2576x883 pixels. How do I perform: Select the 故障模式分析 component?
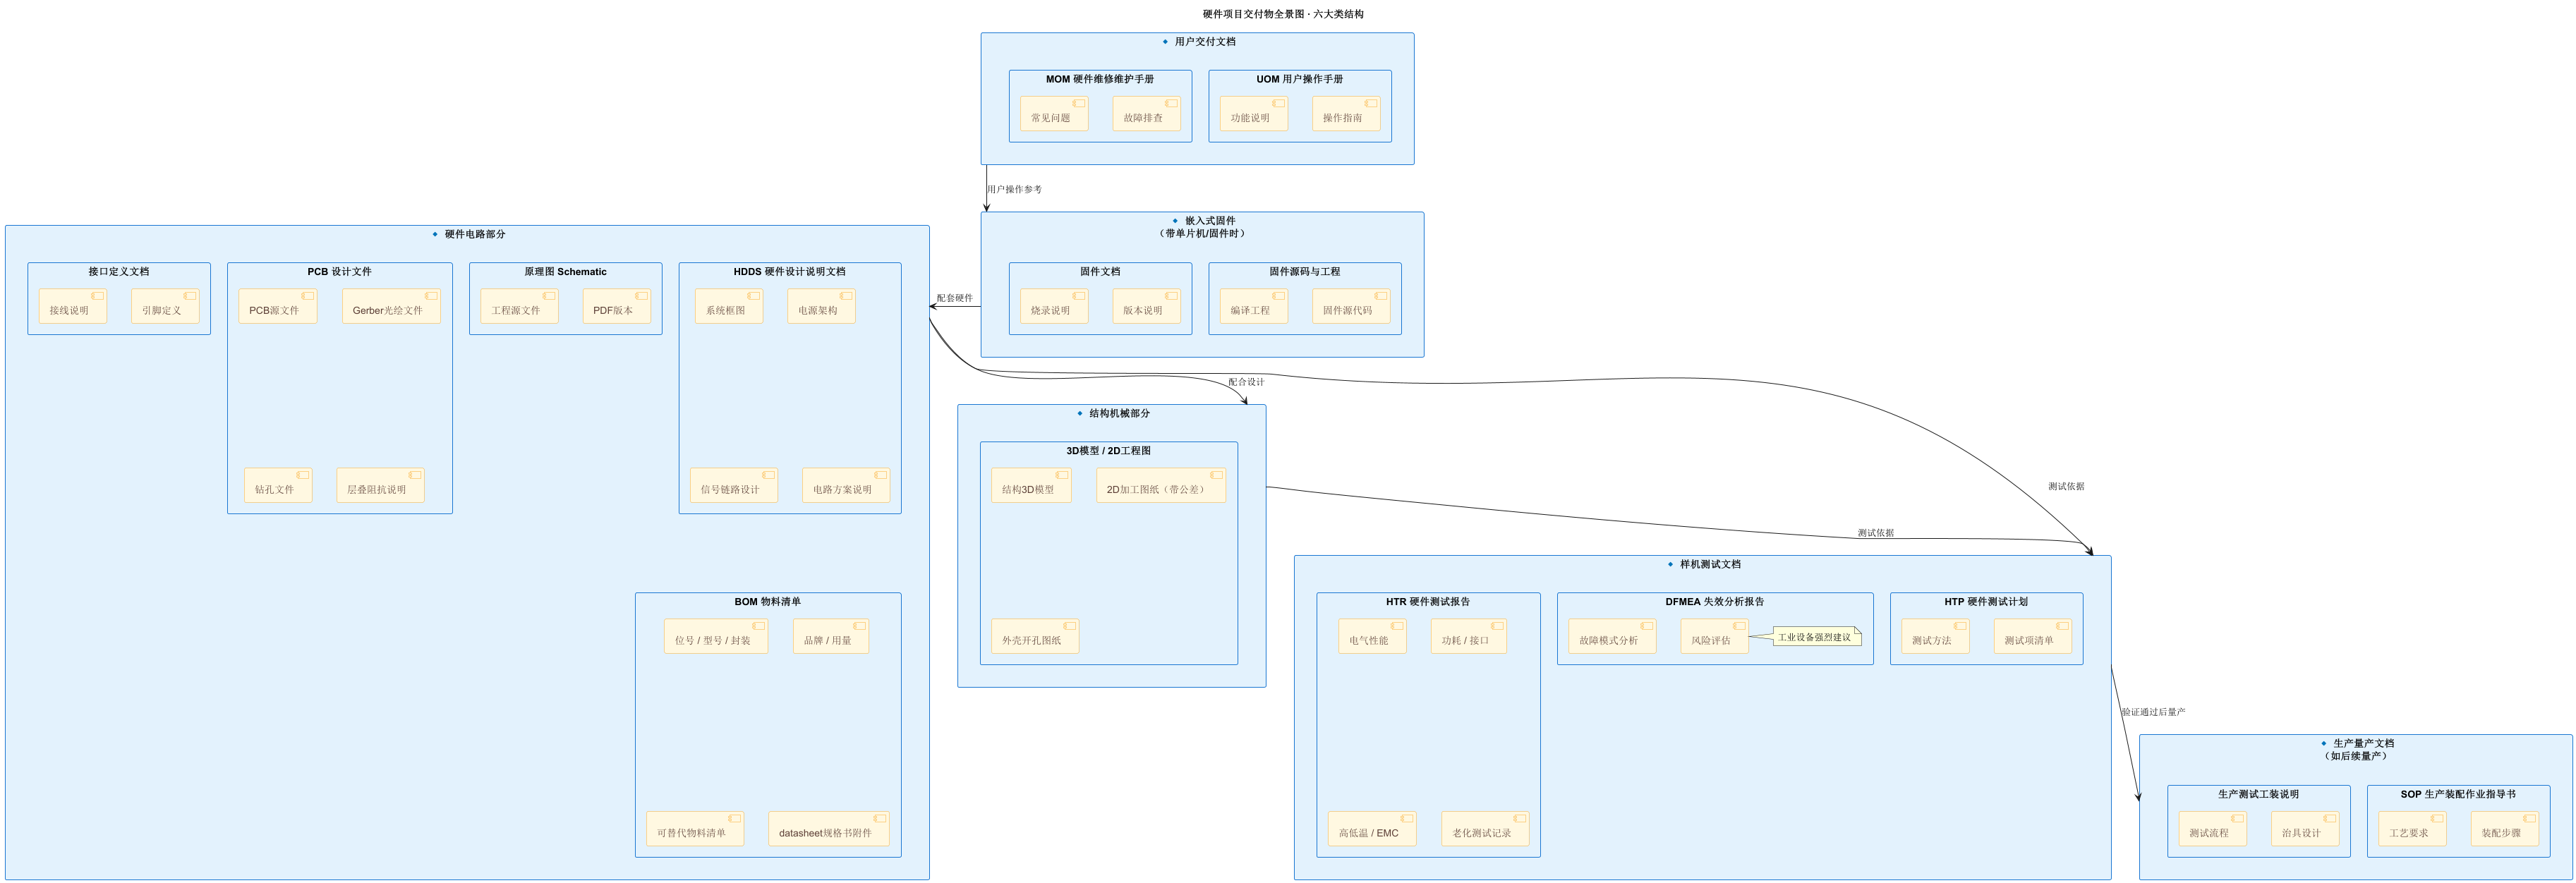pyautogui.click(x=1612, y=636)
